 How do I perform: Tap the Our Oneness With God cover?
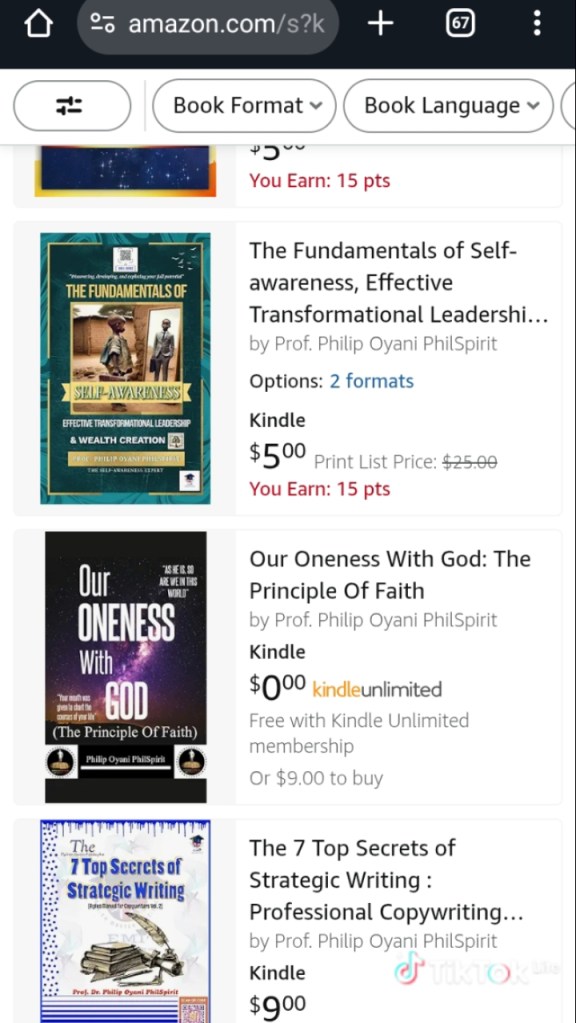[x=126, y=667]
